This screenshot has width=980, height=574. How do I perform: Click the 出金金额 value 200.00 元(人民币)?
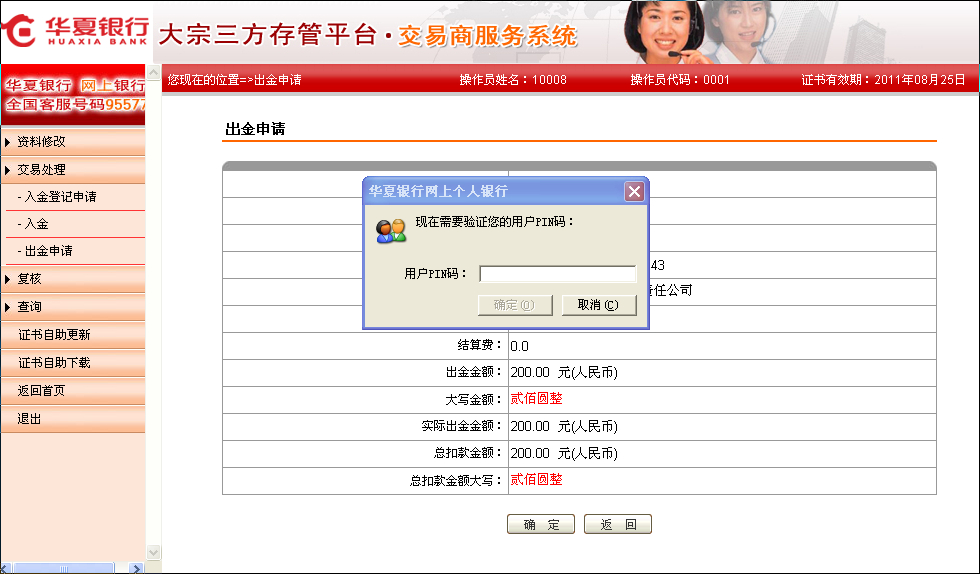coord(564,373)
